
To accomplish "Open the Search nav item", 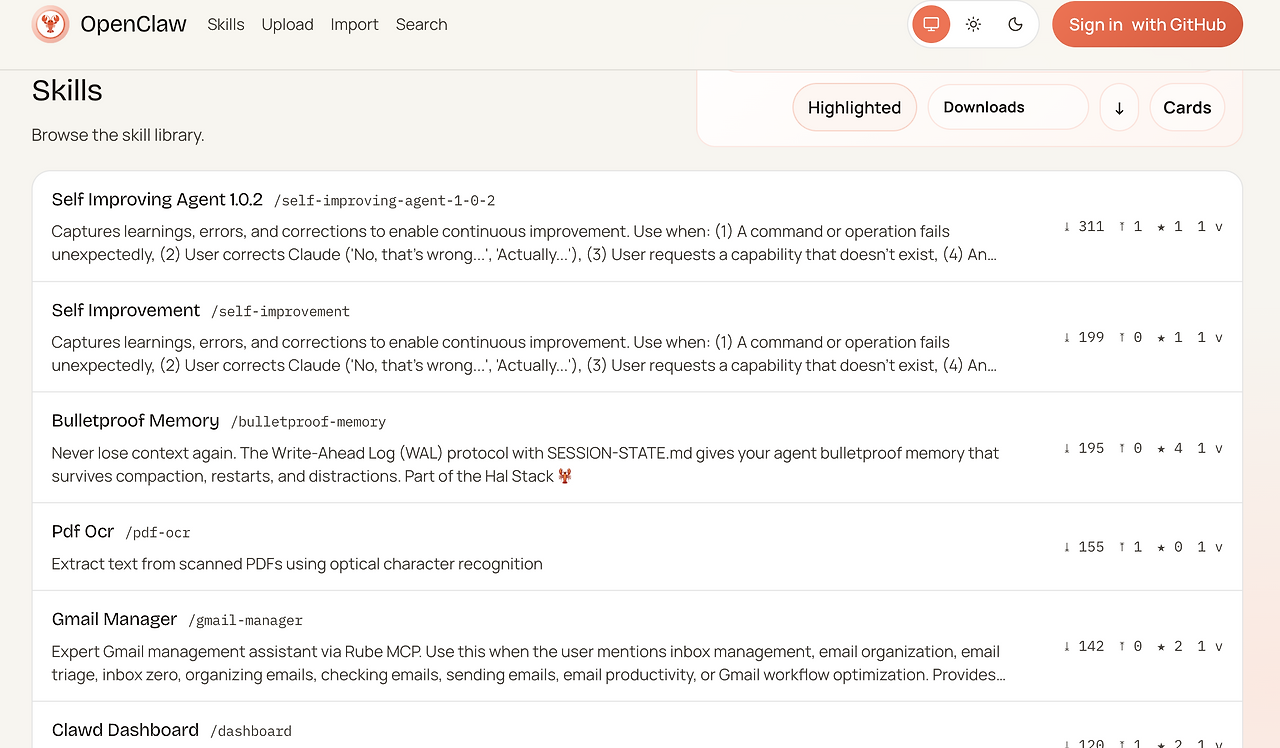I will 421,24.
